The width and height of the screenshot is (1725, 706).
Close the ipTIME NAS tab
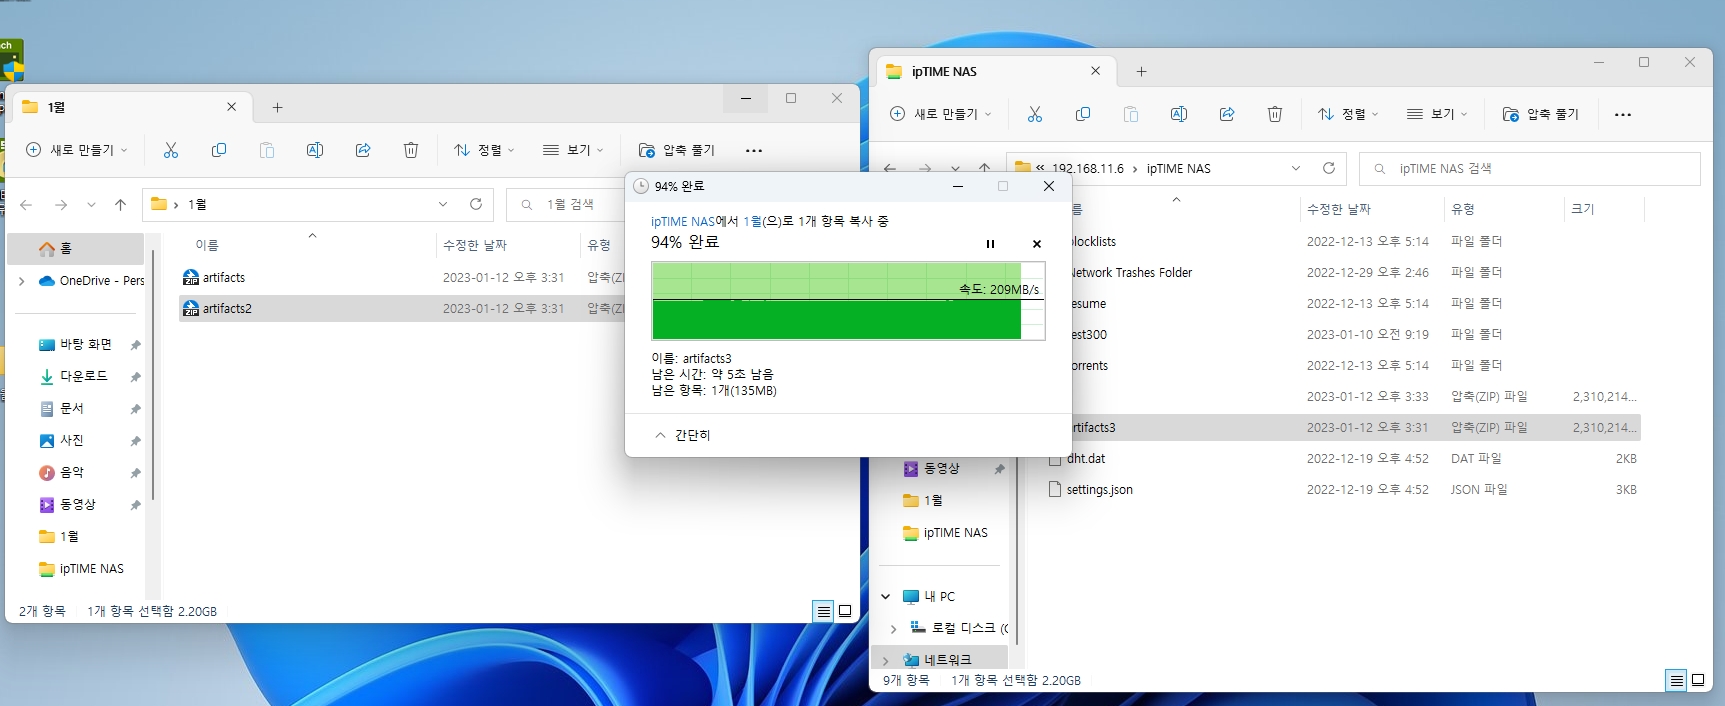[1095, 71]
